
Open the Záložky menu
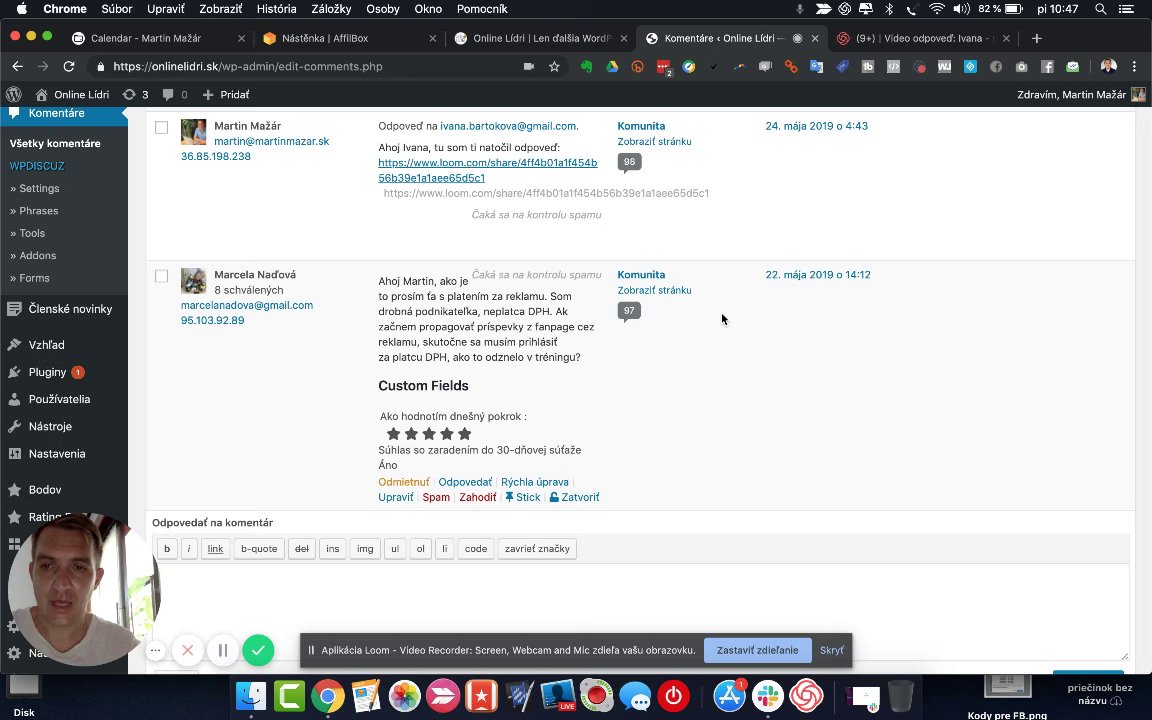pos(331,9)
